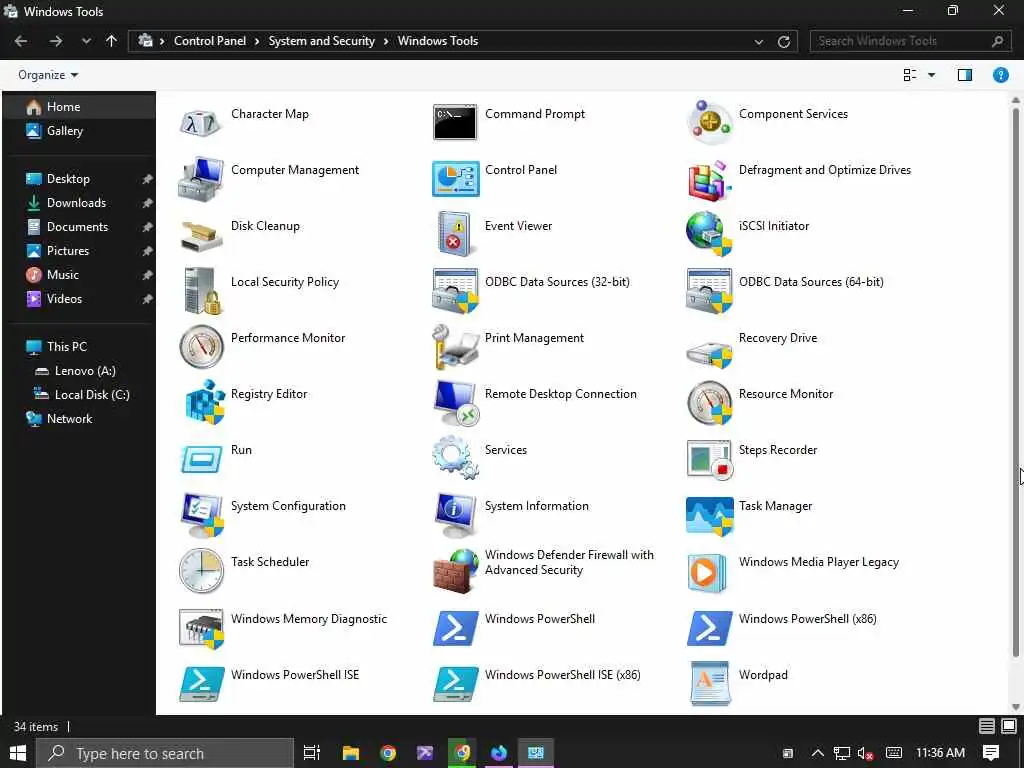
Task: Click the Windows PowerShell label
Action: pyautogui.click(x=539, y=618)
